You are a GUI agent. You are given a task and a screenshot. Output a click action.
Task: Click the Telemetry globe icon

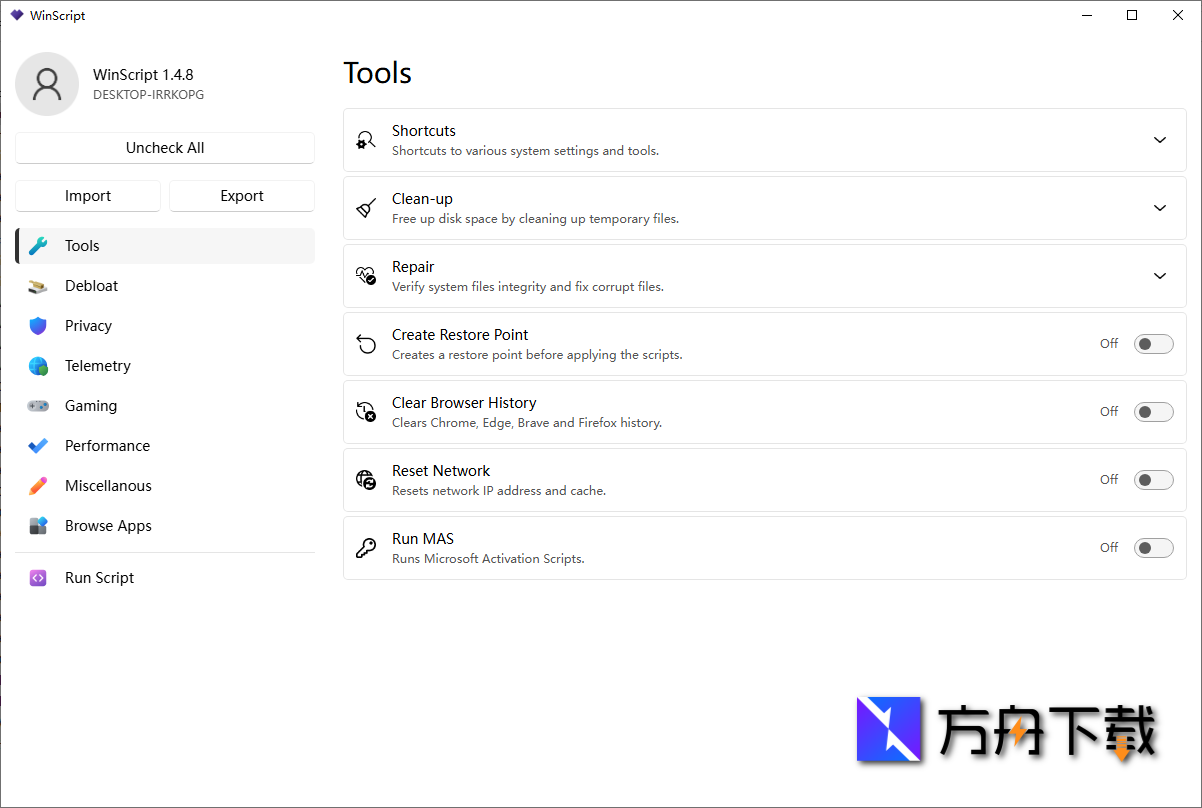click(x=38, y=366)
